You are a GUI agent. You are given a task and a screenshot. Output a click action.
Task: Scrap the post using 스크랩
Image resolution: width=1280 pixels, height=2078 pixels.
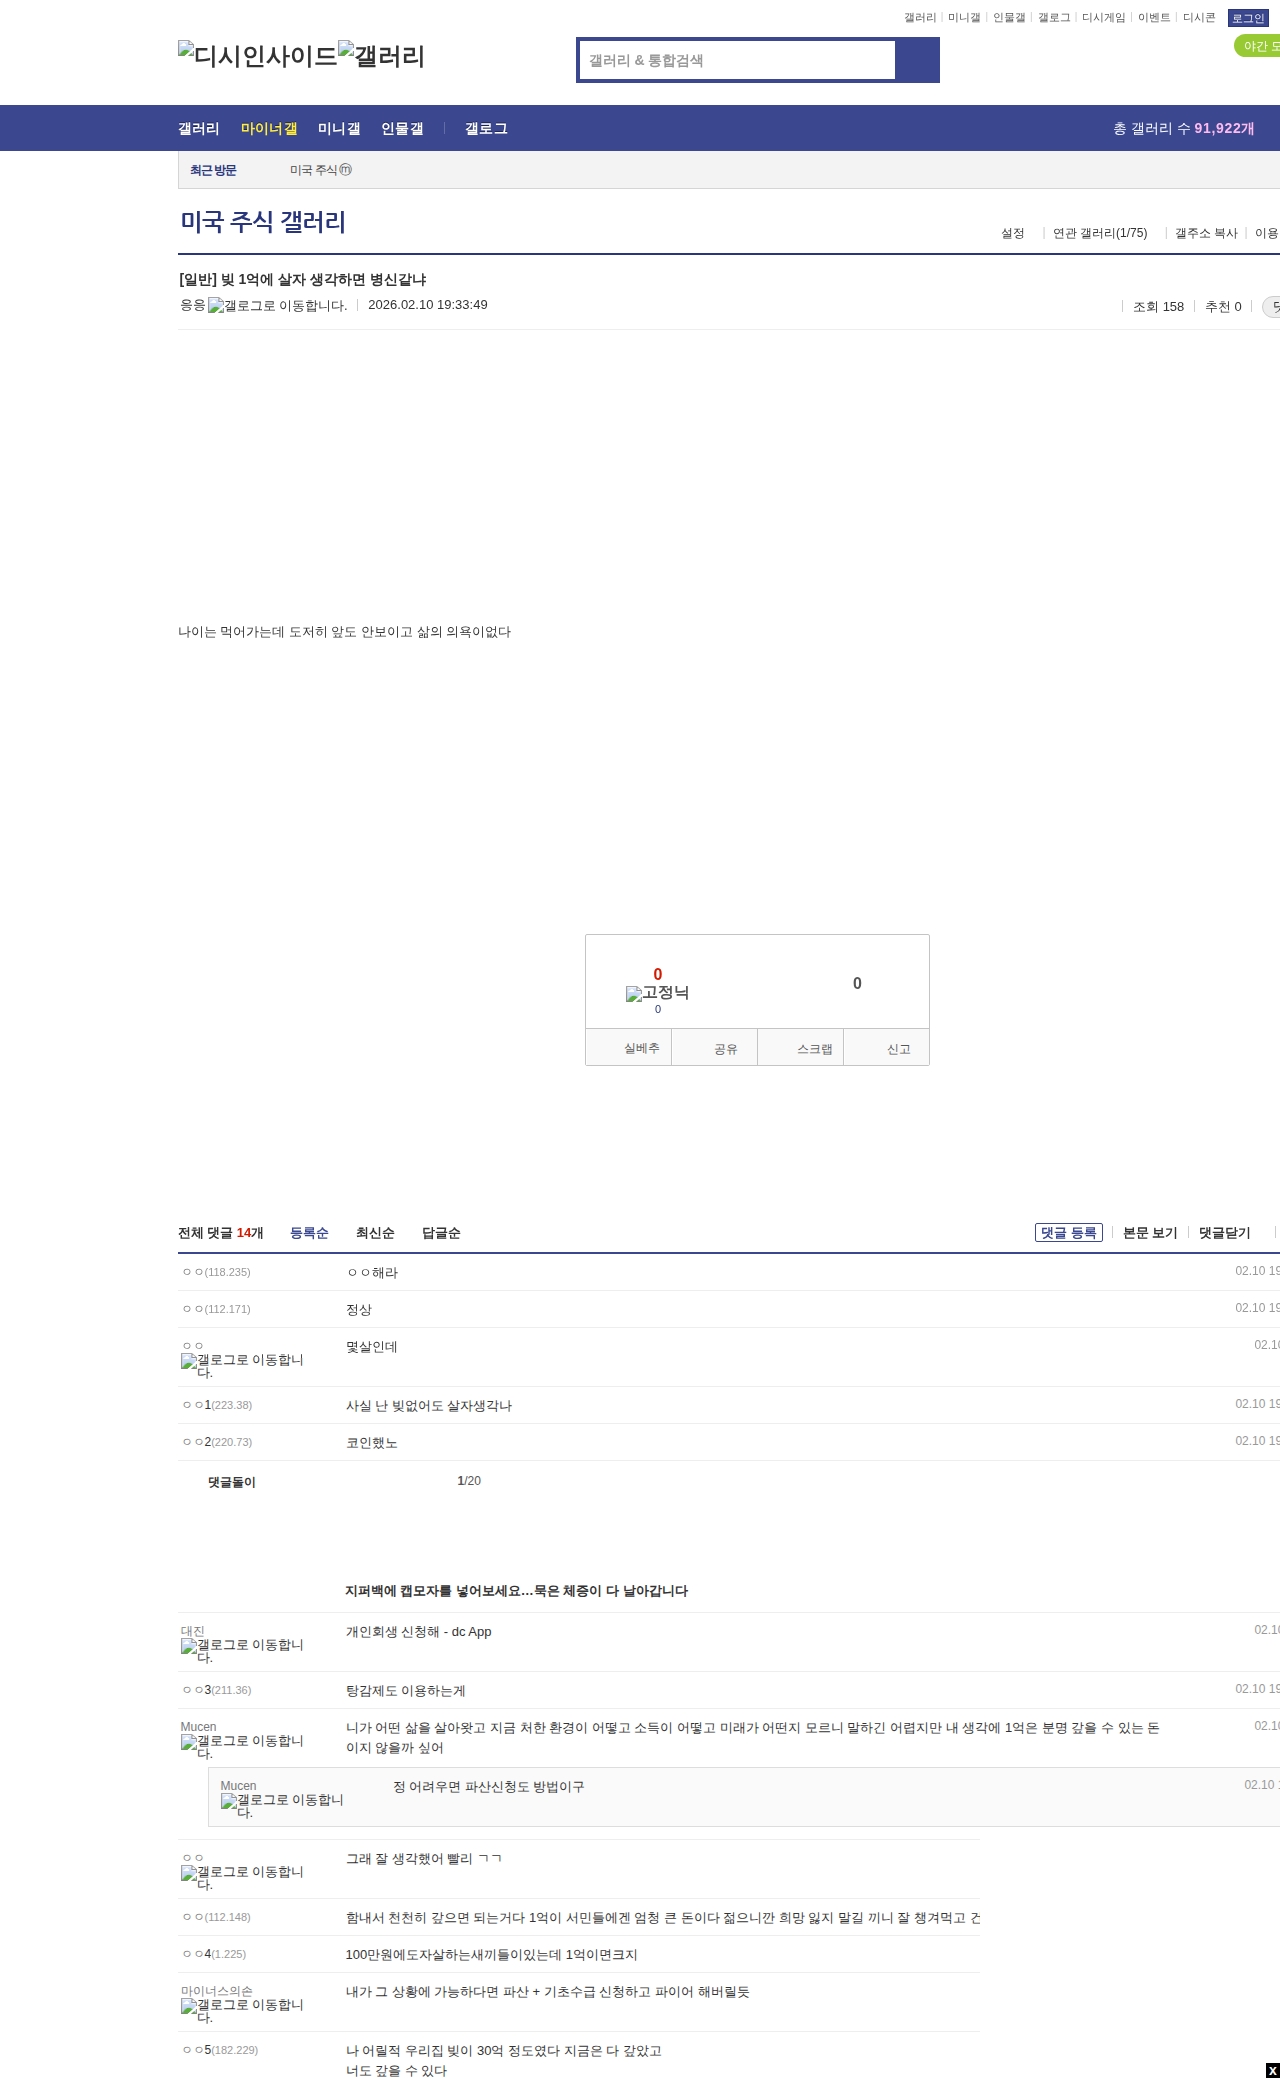pos(801,1048)
